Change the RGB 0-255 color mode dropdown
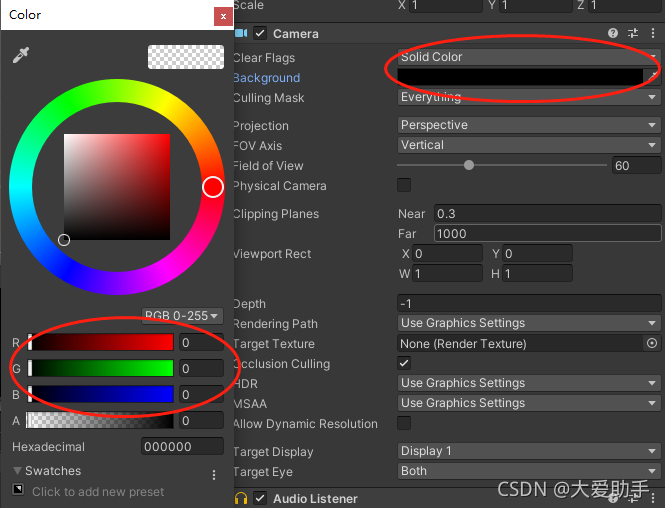 [x=182, y=316]
